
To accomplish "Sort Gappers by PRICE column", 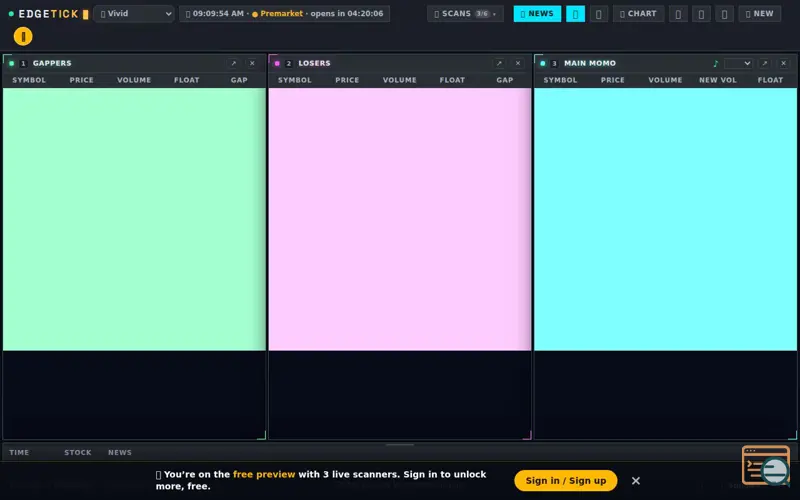I will [x=82, y=80].
